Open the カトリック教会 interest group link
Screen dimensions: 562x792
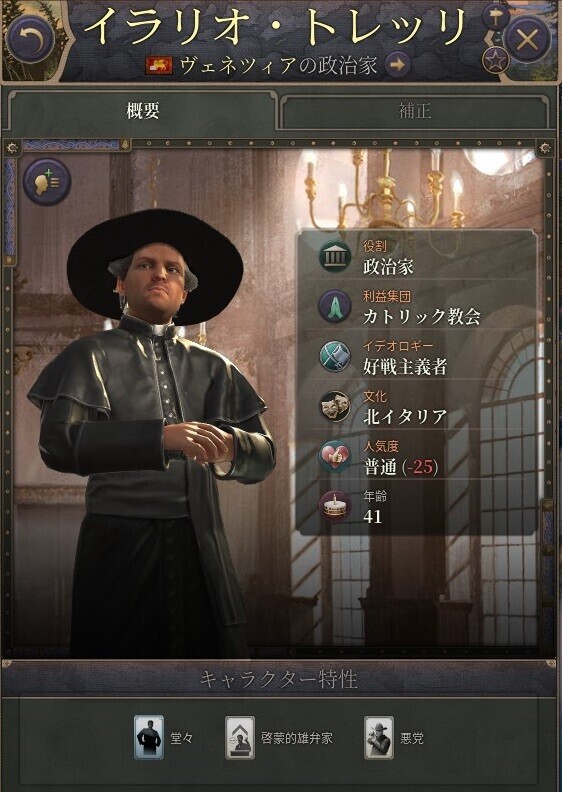pyautogui.click(x=422, y=317)
